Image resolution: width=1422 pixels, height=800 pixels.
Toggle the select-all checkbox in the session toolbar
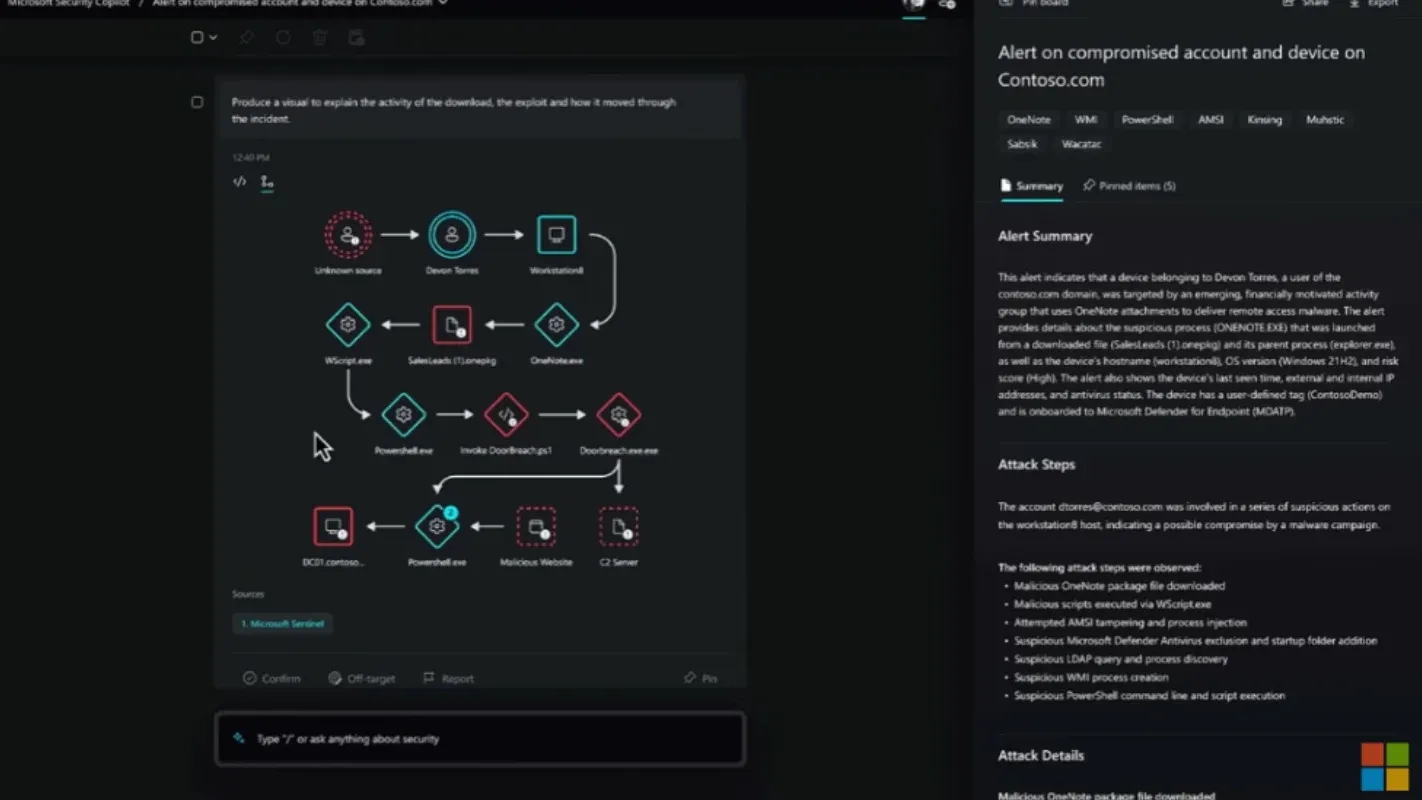click(x=197, y=37)
